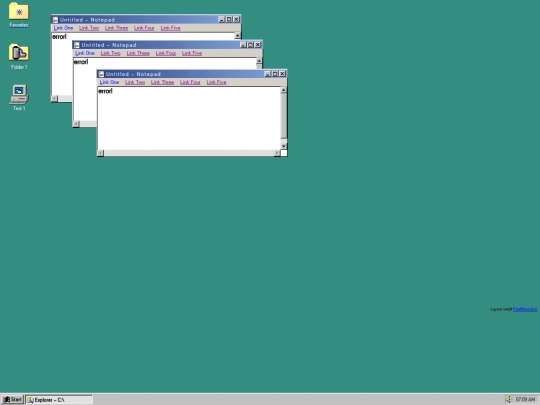Click the back Notepad title bar document icon
The image size is (540, 405).
point(55,20)
